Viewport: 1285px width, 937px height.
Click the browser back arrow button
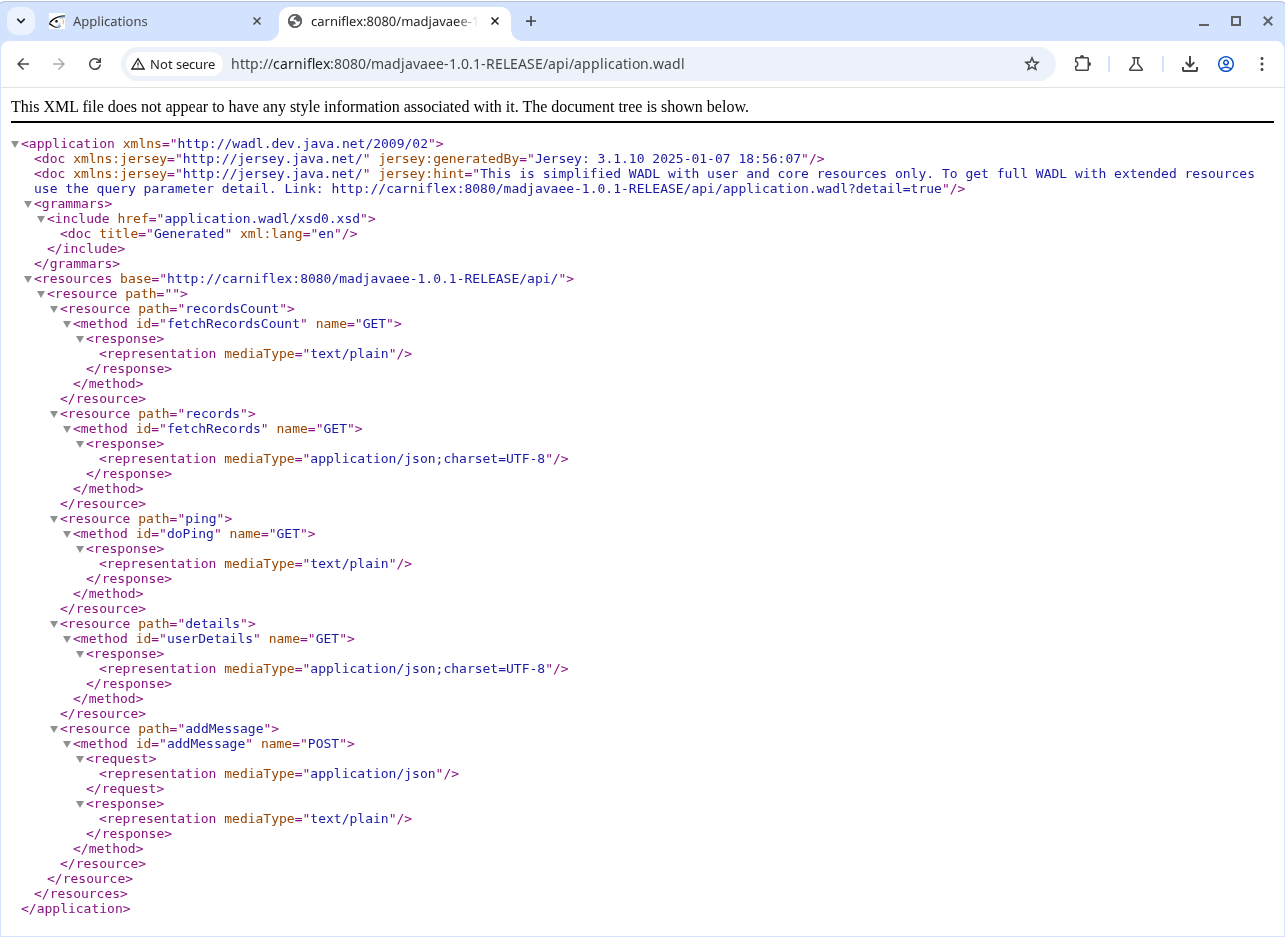click(x=23, y=64)
